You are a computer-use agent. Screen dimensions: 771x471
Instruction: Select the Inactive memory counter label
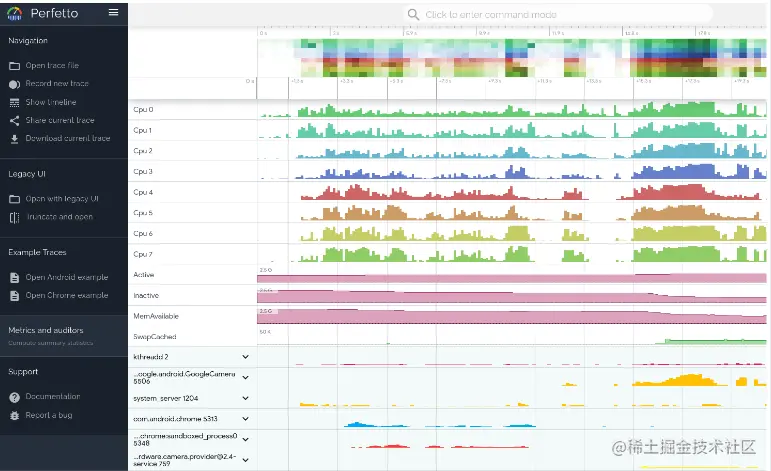coord(146,295)
